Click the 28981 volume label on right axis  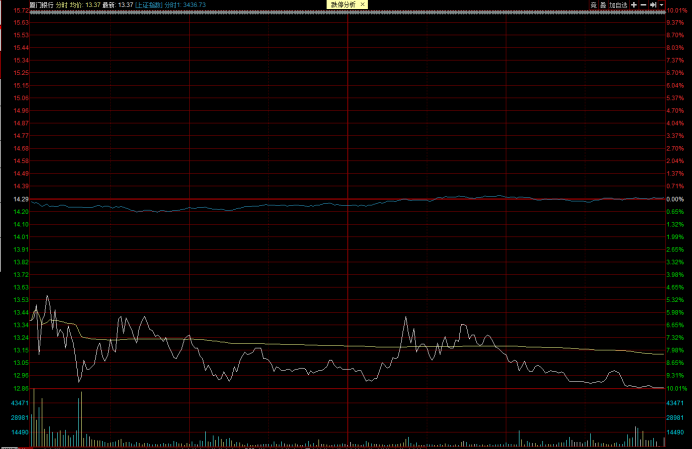[675, 418]
